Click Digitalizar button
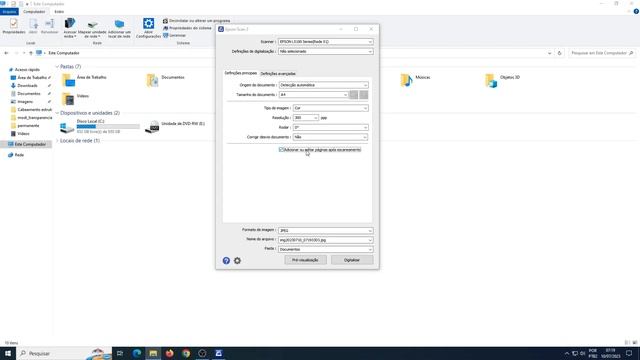Viewport: 640px width, 360px height. (352, 260)
